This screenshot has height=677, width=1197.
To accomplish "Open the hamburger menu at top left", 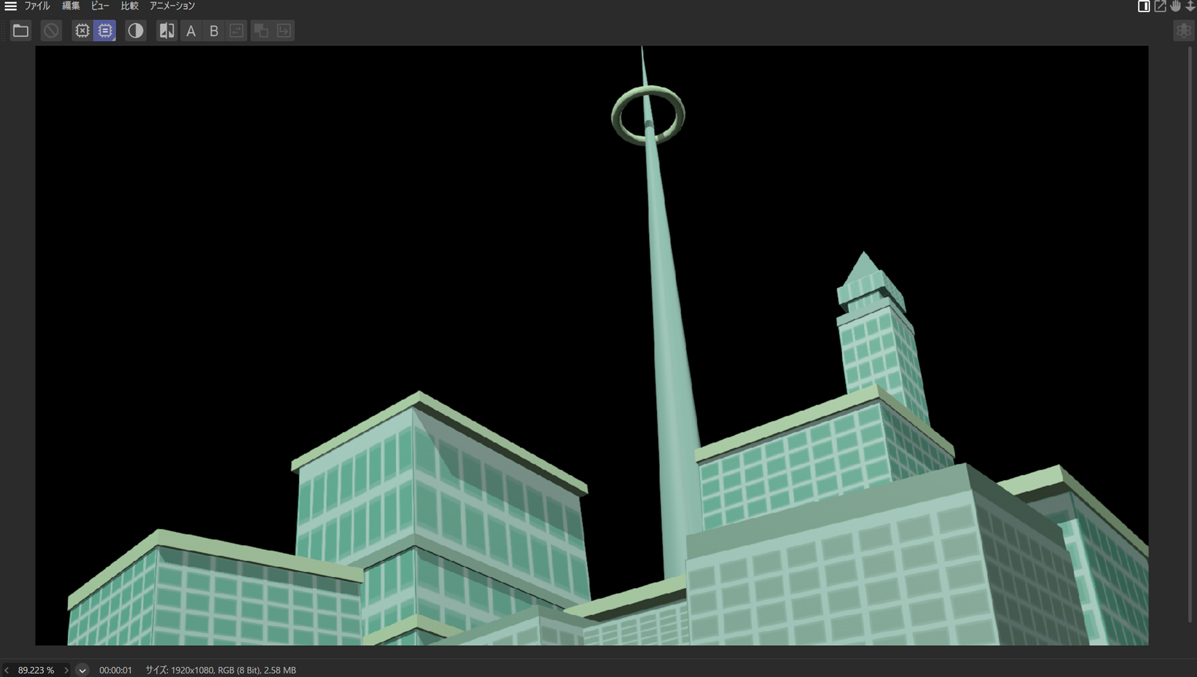I will click(x=10, y=6).
